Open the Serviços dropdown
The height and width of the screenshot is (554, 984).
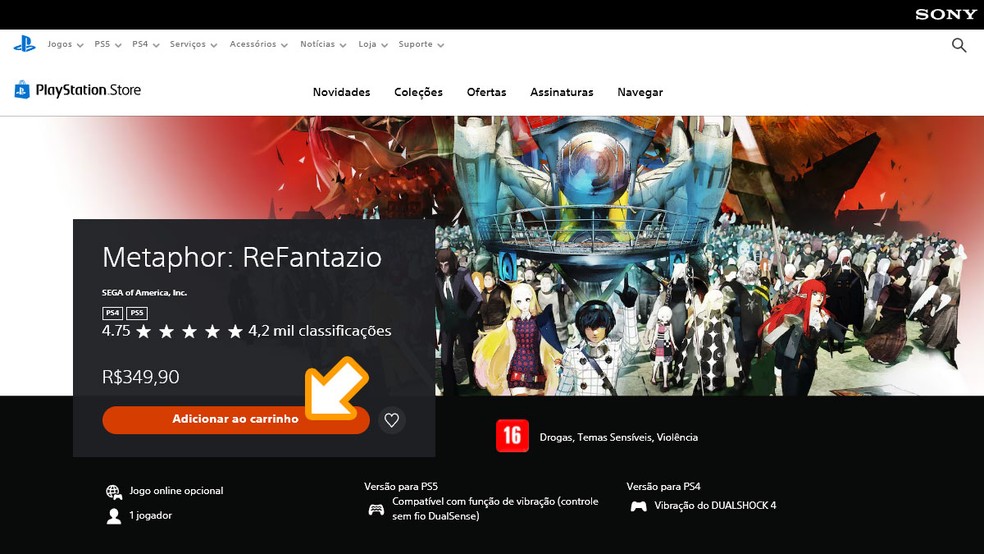click(193, 45)
